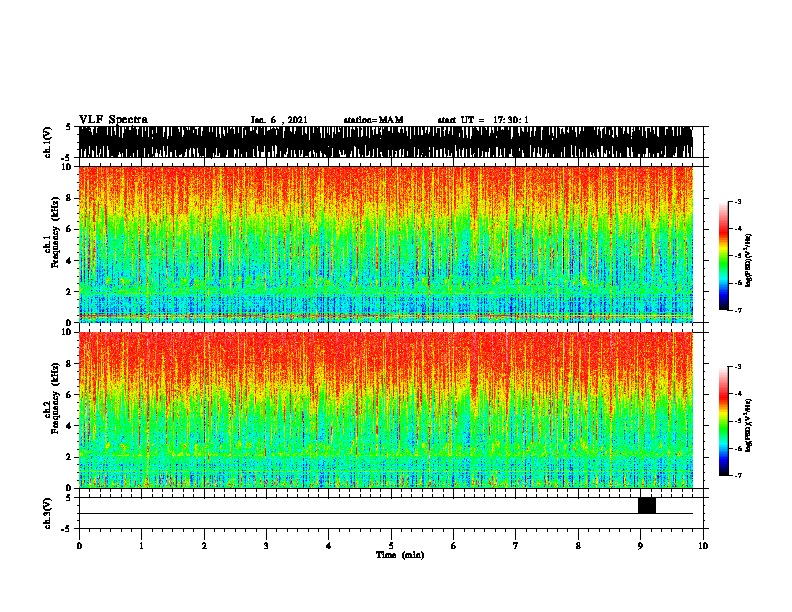Viewport: 792px width, 612px height.
Task: Click inside the ch.1 voltage waveform panel
Action: [x=386, y=142]
